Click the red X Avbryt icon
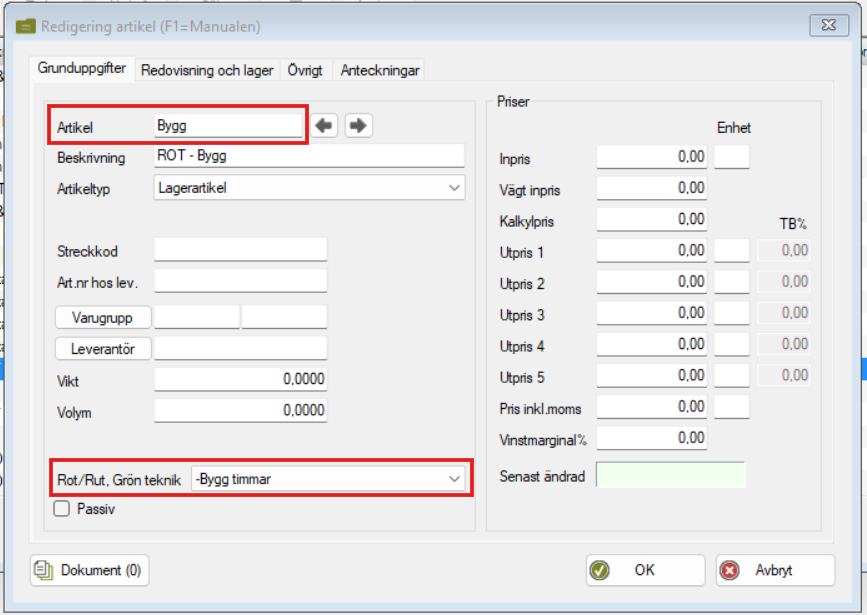This screenshot has height=615, width=867. (730, 570)
